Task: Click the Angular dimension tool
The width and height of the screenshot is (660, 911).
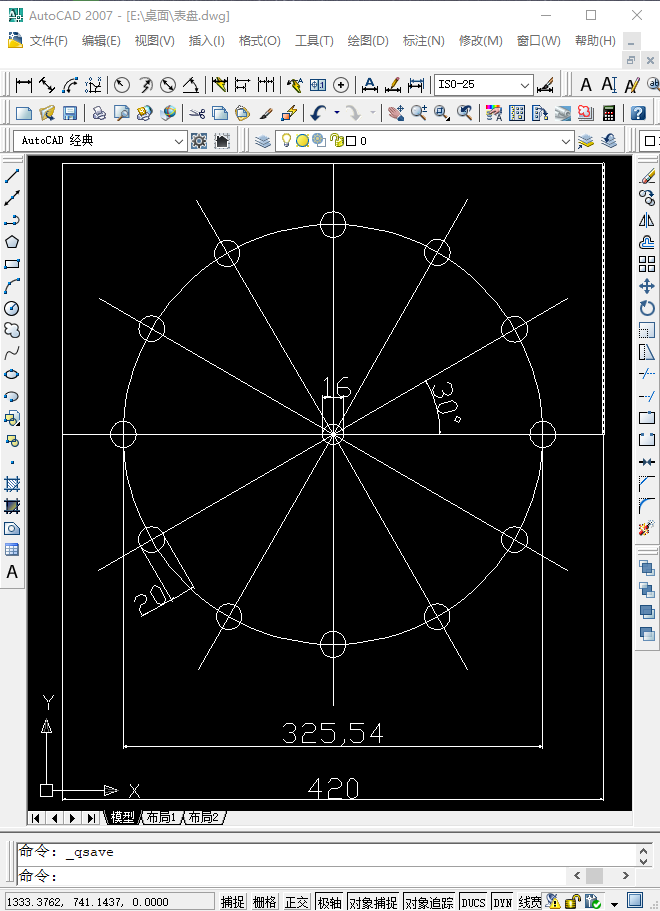Action: point(191,85)
